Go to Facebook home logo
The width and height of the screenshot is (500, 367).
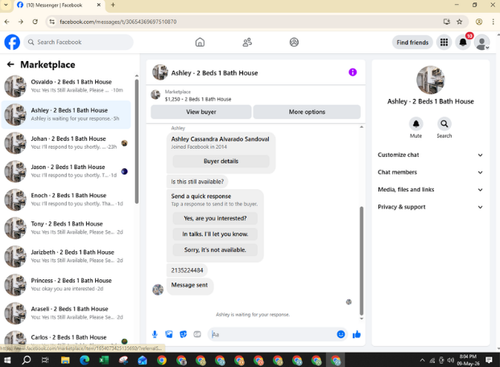tap(12, 42)
